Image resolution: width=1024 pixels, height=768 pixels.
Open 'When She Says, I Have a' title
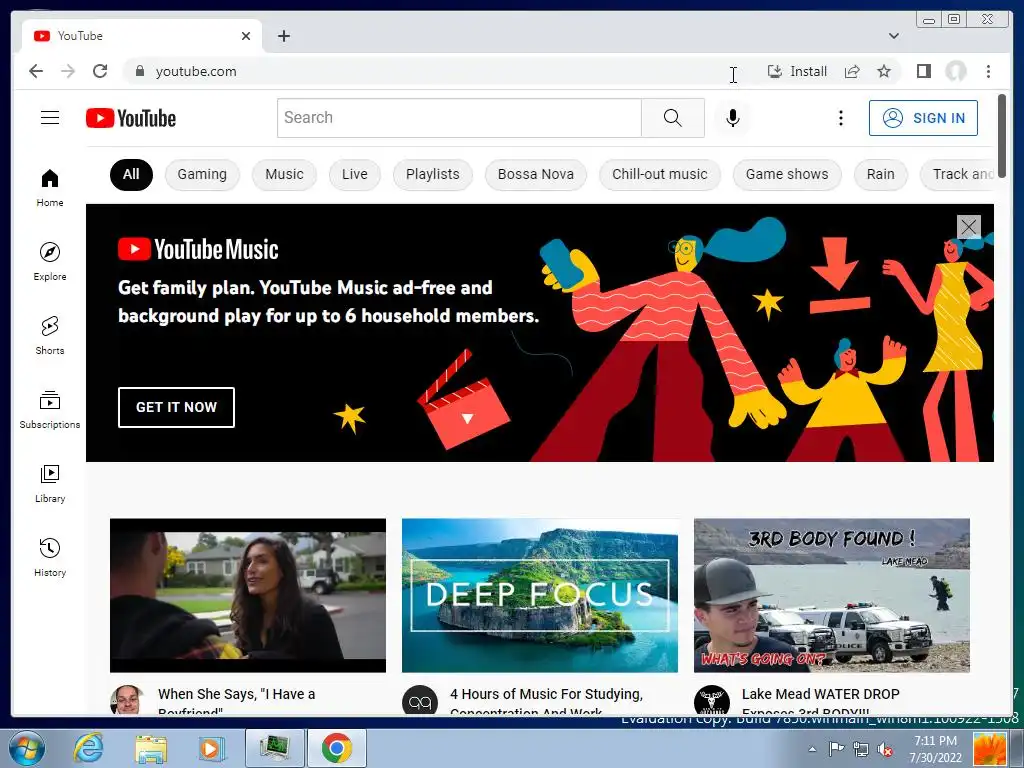[236, 700]
